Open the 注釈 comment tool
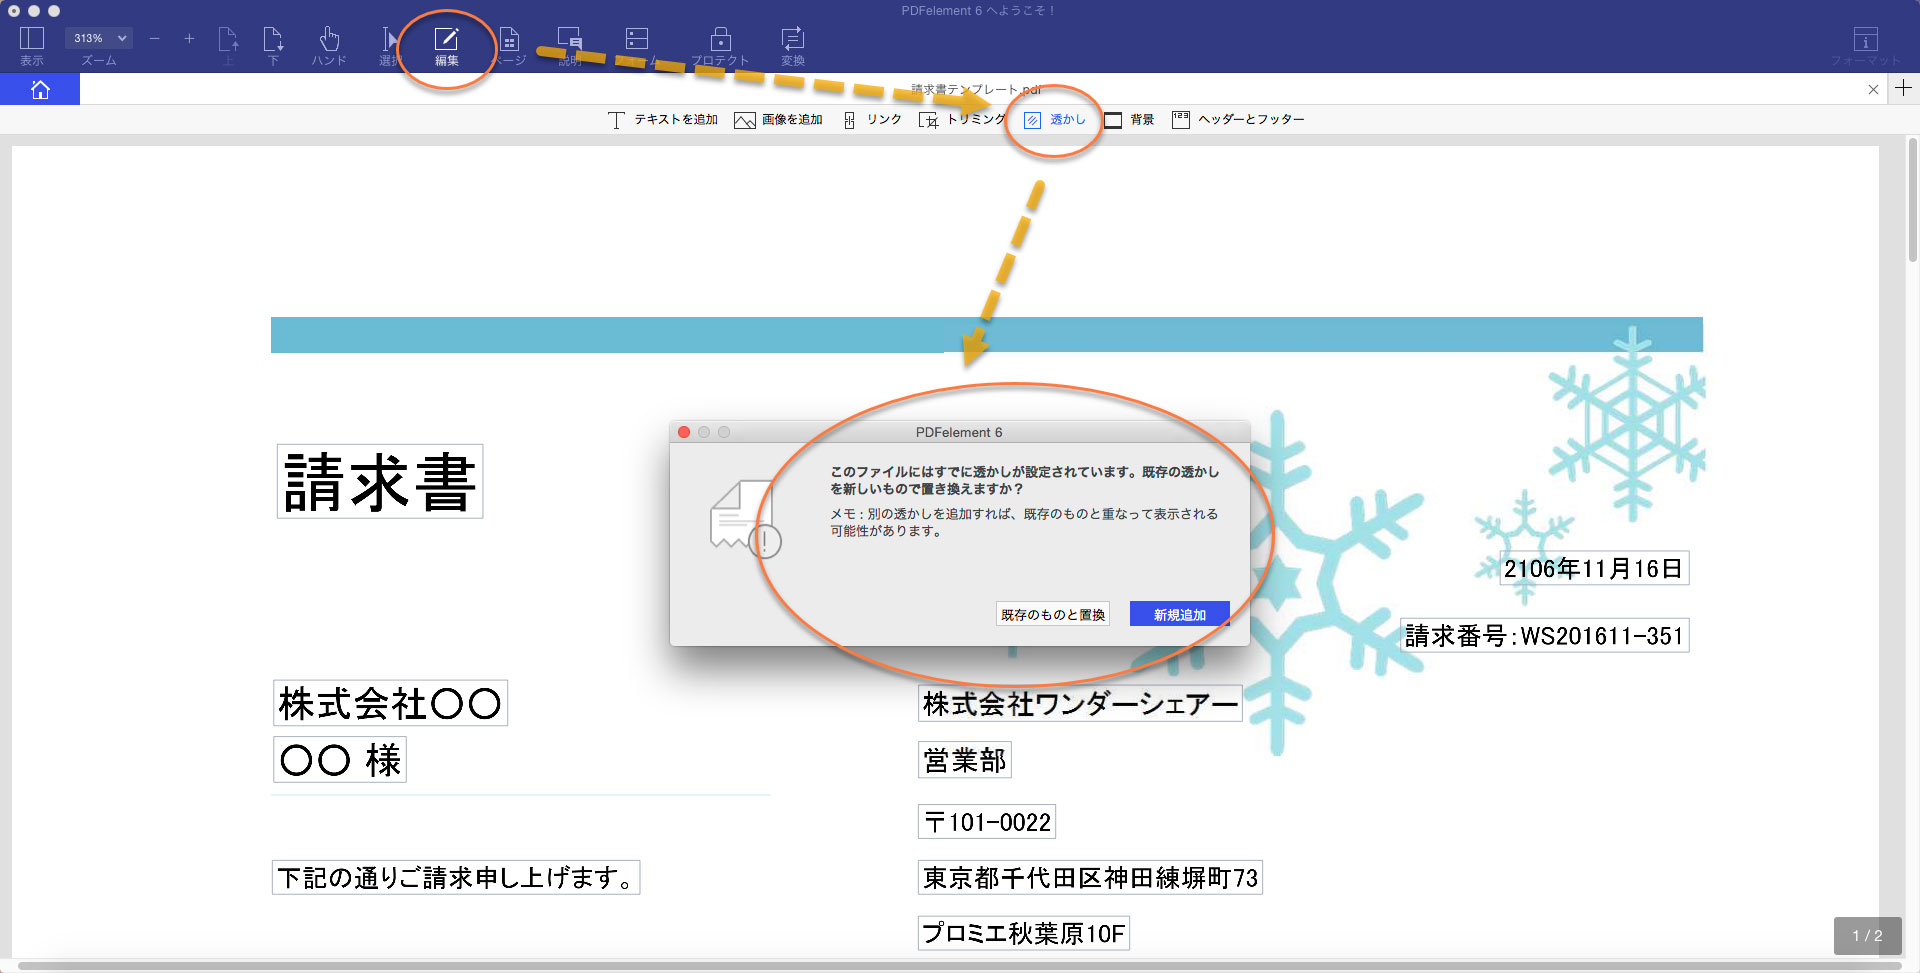The height and width of the screenshot is (973, 1920). click(570, 45)
